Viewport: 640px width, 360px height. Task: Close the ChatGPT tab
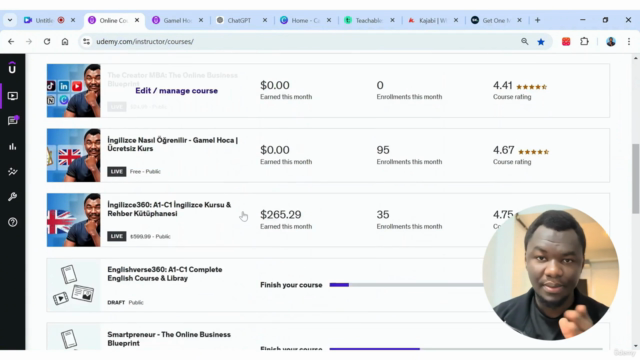(265, 20)
